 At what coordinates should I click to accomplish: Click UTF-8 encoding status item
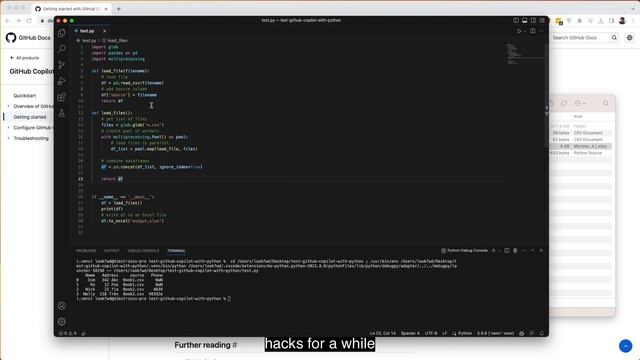(431, 333)
